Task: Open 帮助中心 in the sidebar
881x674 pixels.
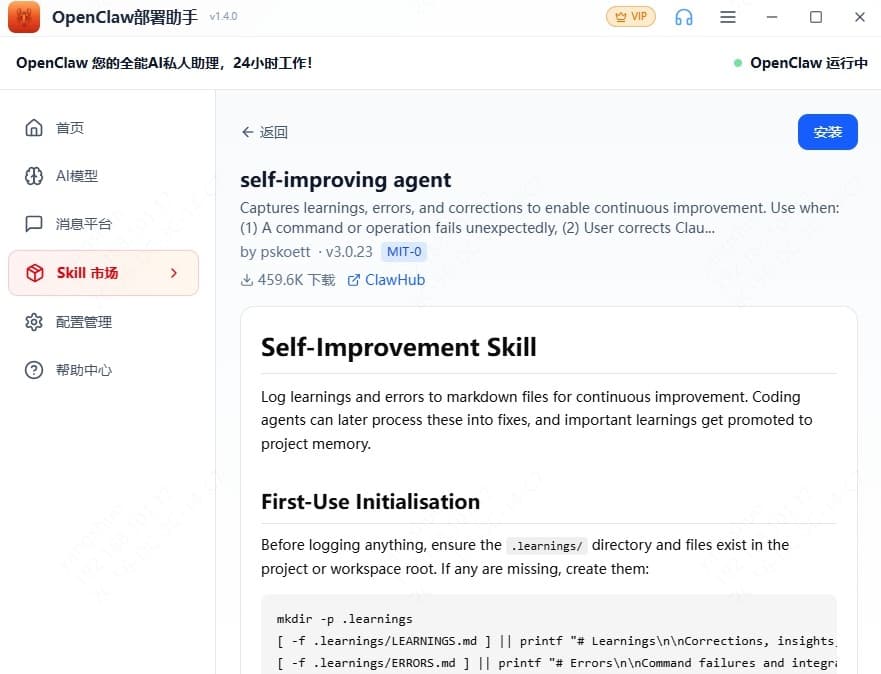Action: 103,370
